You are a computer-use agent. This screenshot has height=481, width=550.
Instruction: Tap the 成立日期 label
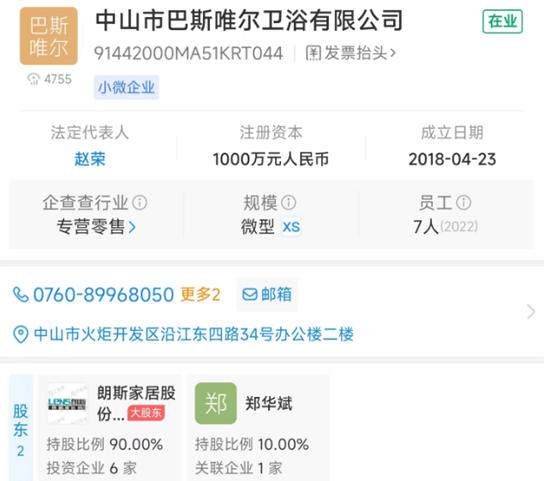[x=452, y=133]
